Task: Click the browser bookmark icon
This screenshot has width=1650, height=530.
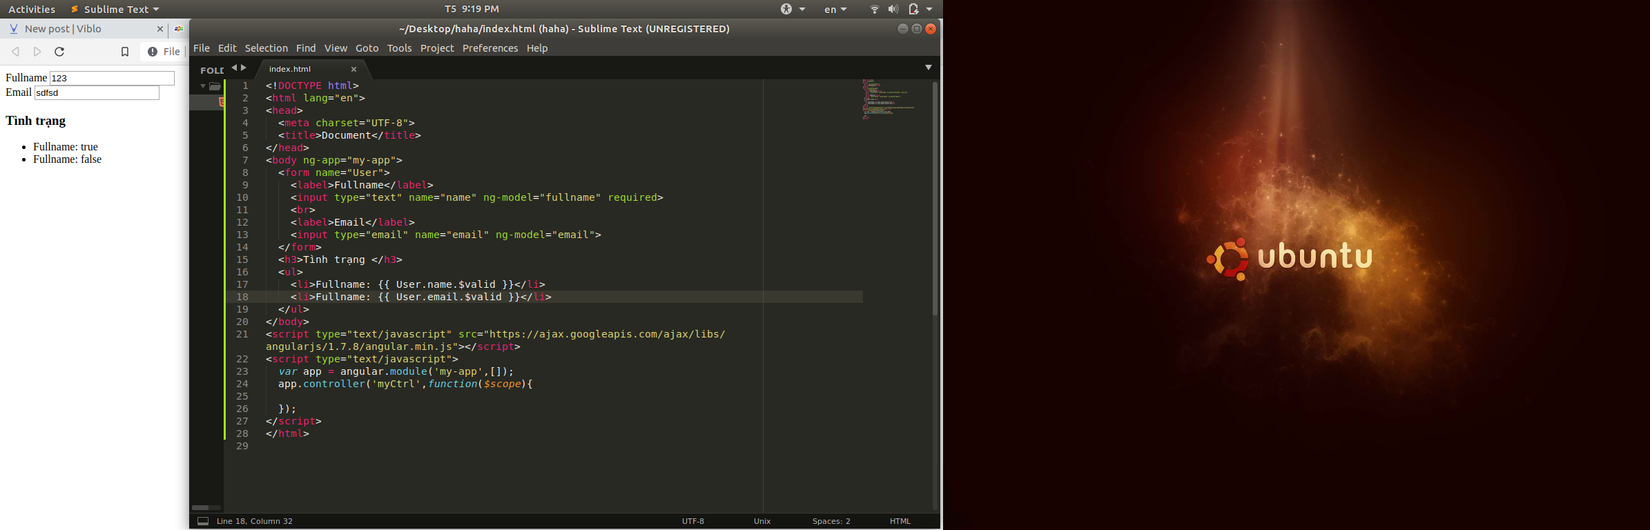Action: coord(125,52)
